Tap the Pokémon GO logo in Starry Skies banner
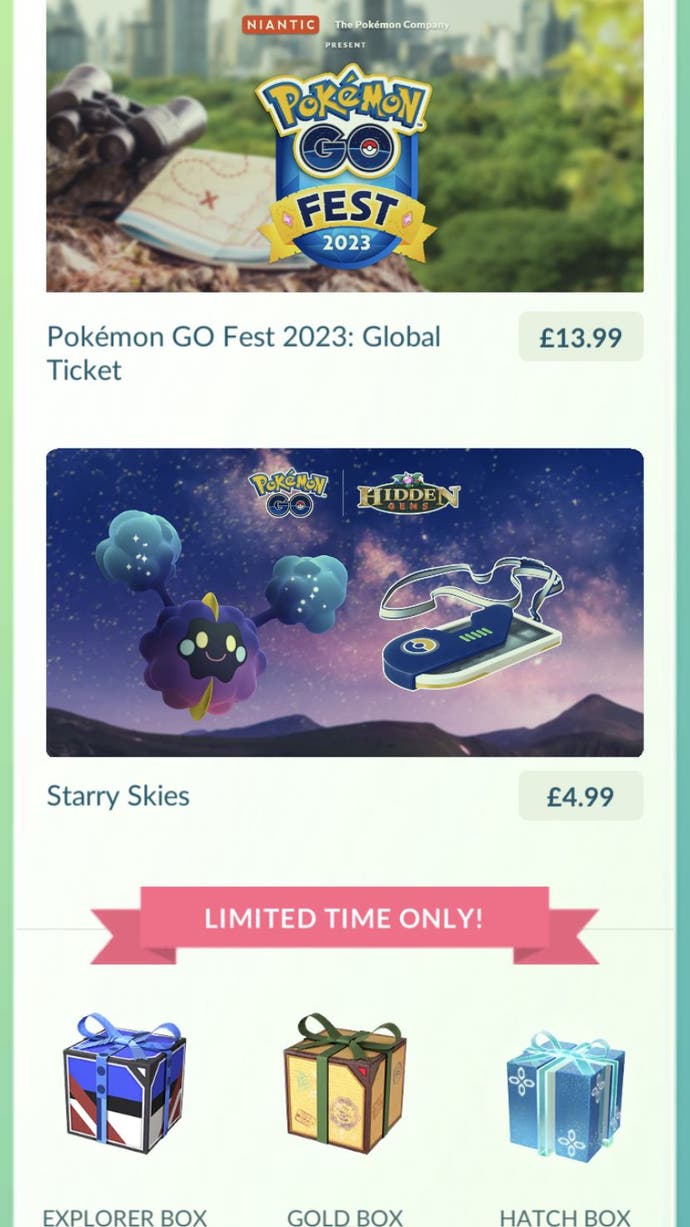 coord(290,494)
